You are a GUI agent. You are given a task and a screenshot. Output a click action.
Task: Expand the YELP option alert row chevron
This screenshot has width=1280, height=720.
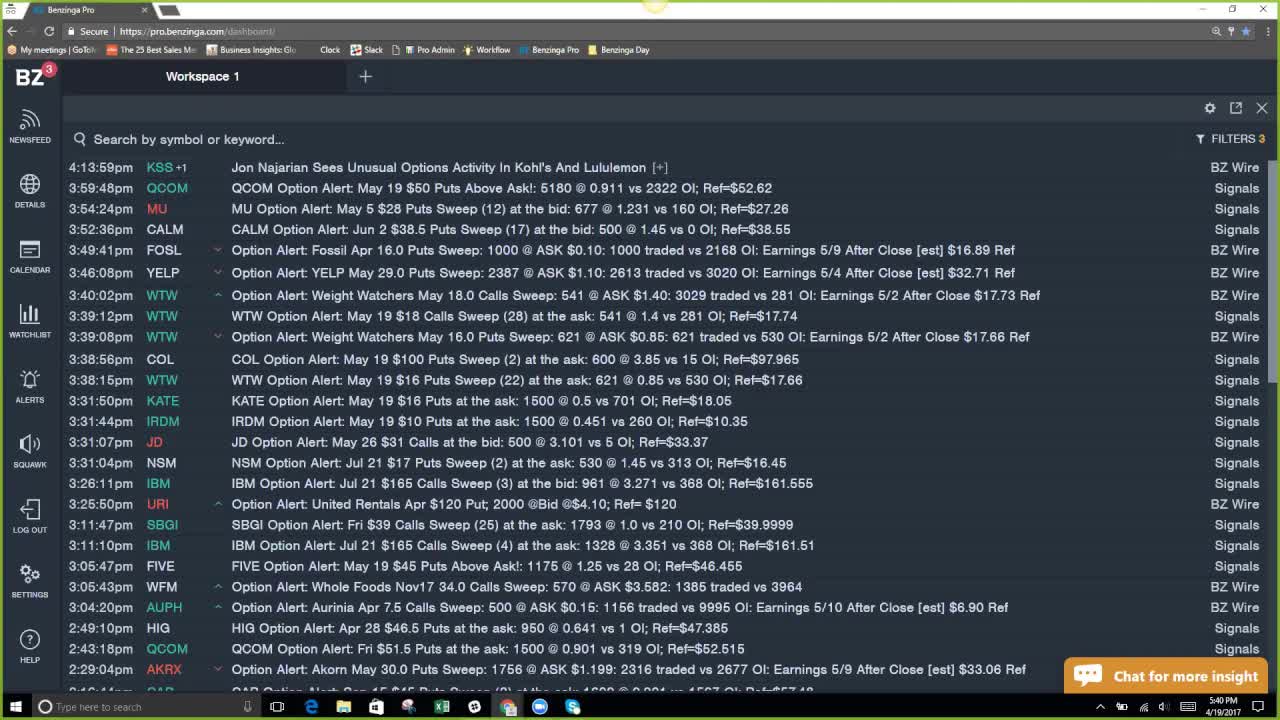(217, 272)
